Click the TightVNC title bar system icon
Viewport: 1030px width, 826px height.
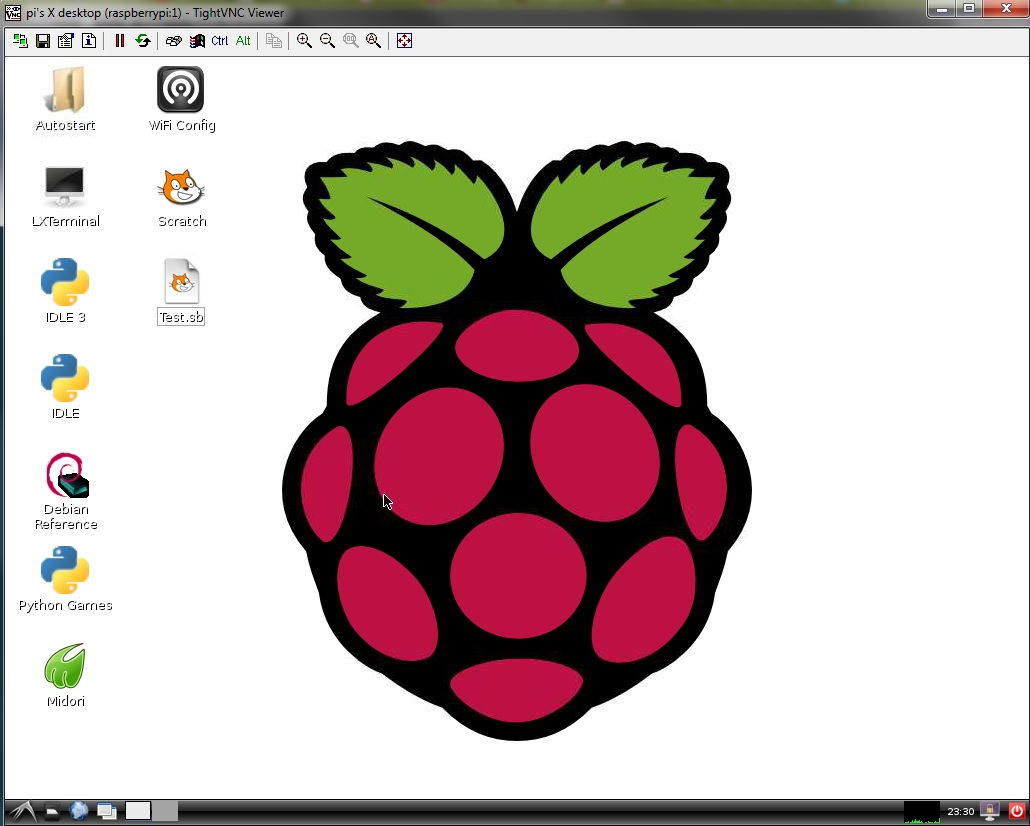(12, 12)
